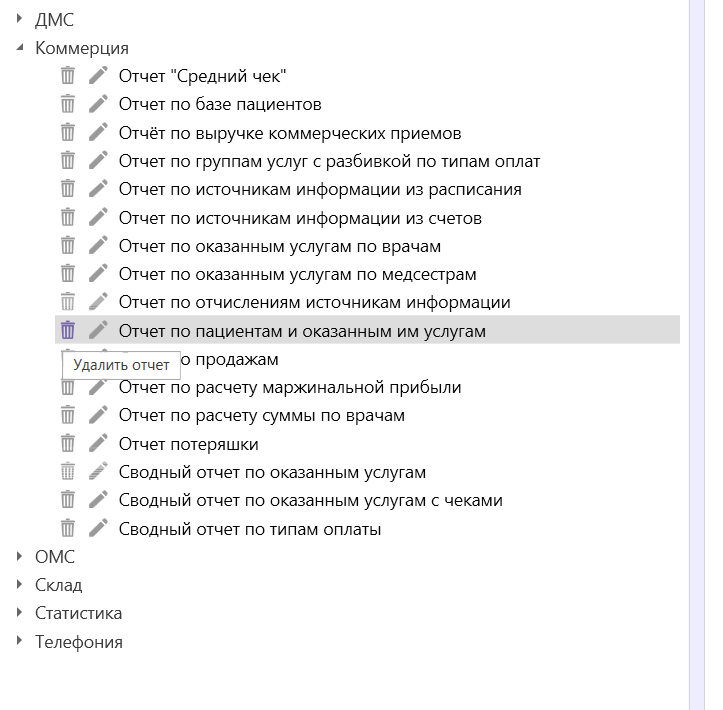
Task: Edit "Отчет по оказанным услугам по врачам"
Action: pos(98,246)
